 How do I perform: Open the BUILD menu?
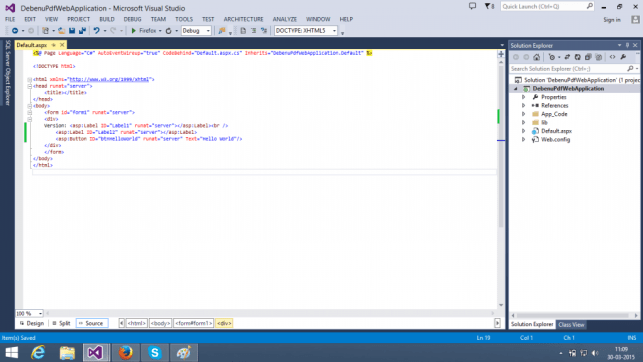pos(107,19)
